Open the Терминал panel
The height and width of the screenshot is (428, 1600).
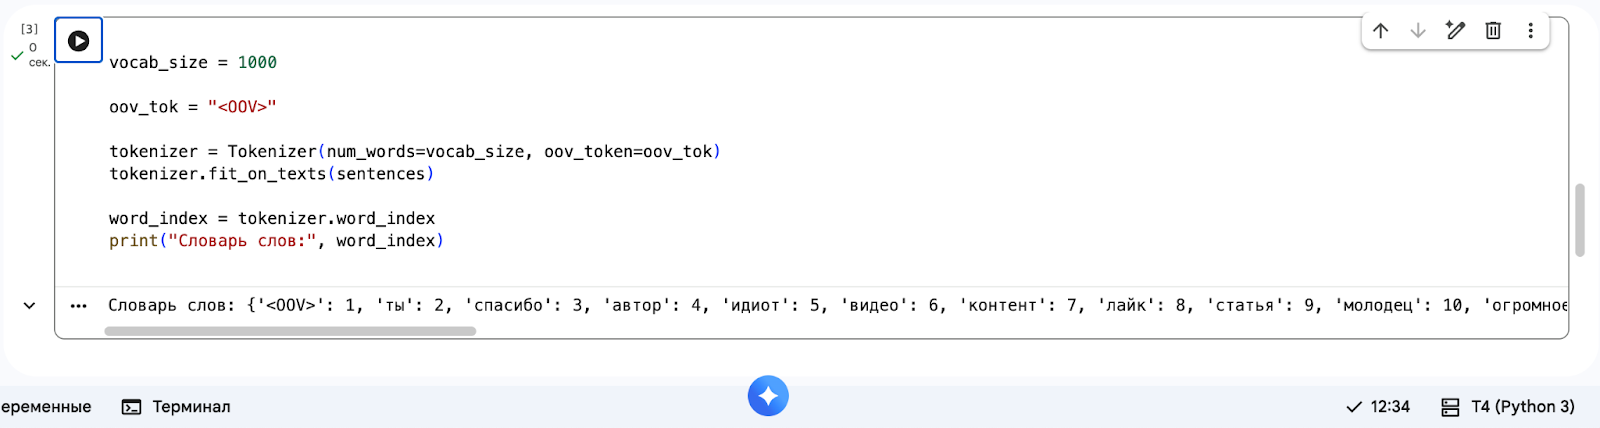[191, 407]
